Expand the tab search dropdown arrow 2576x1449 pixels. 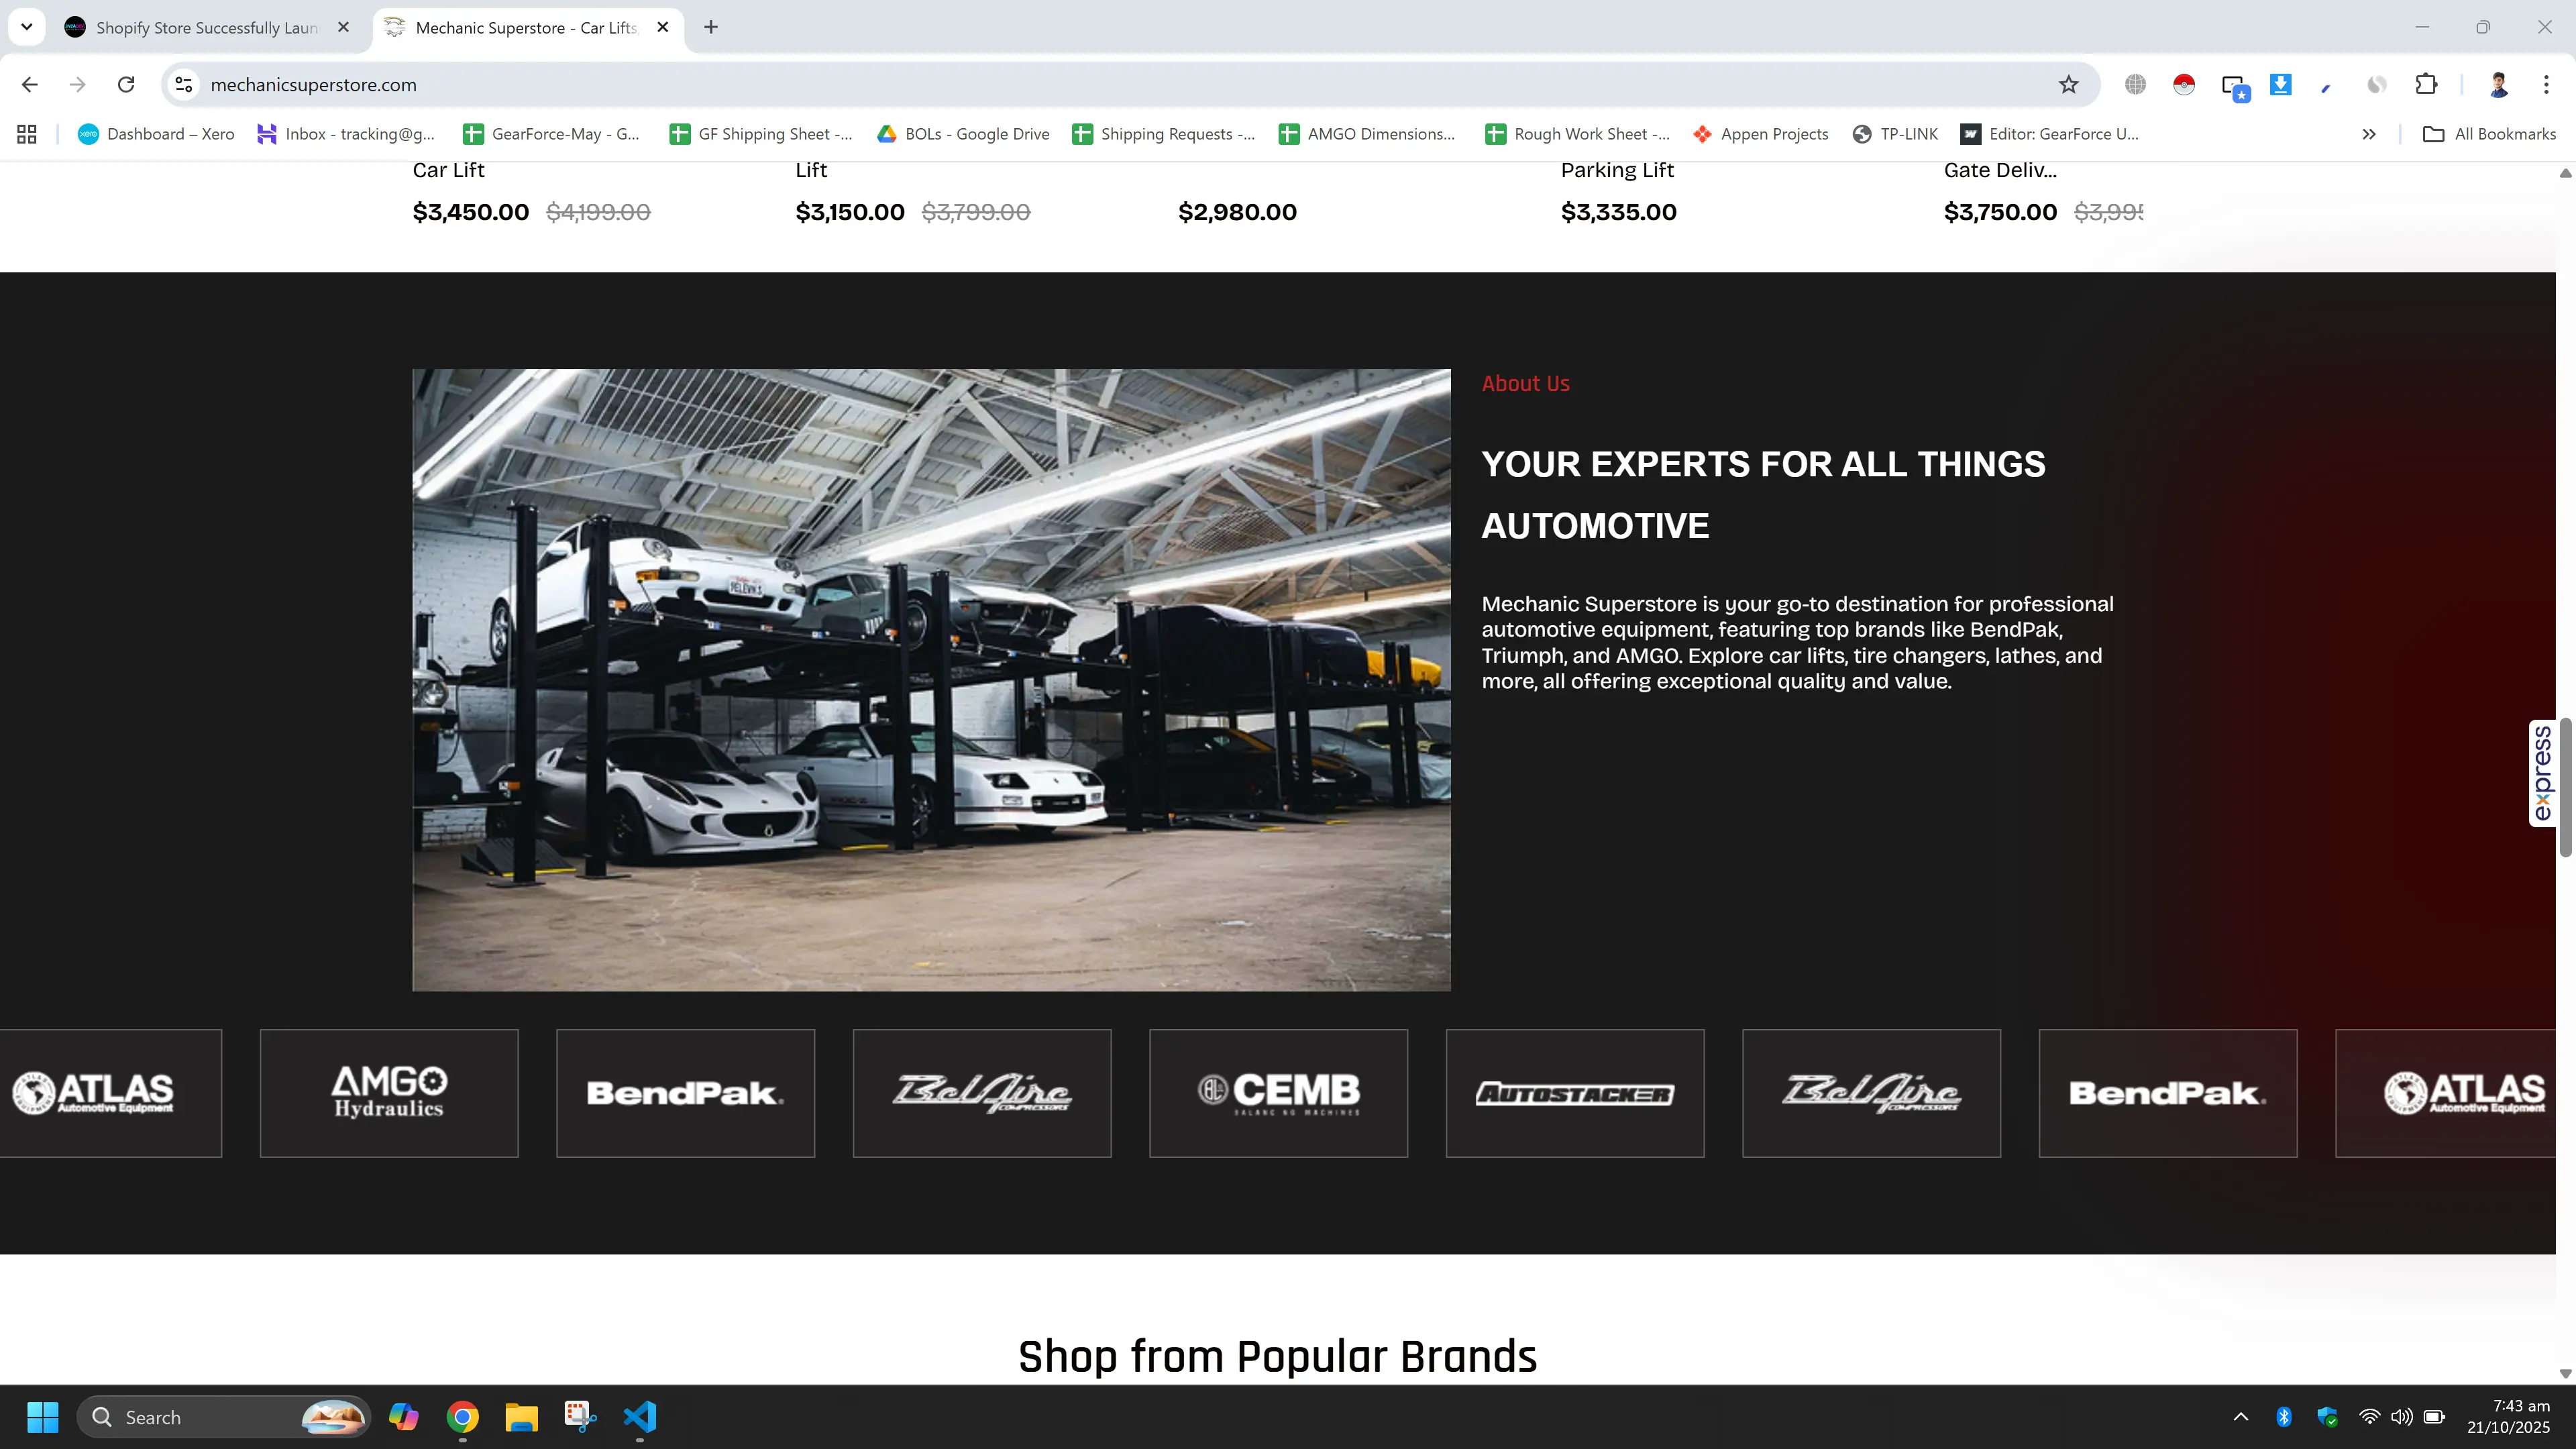coord(27,27)
